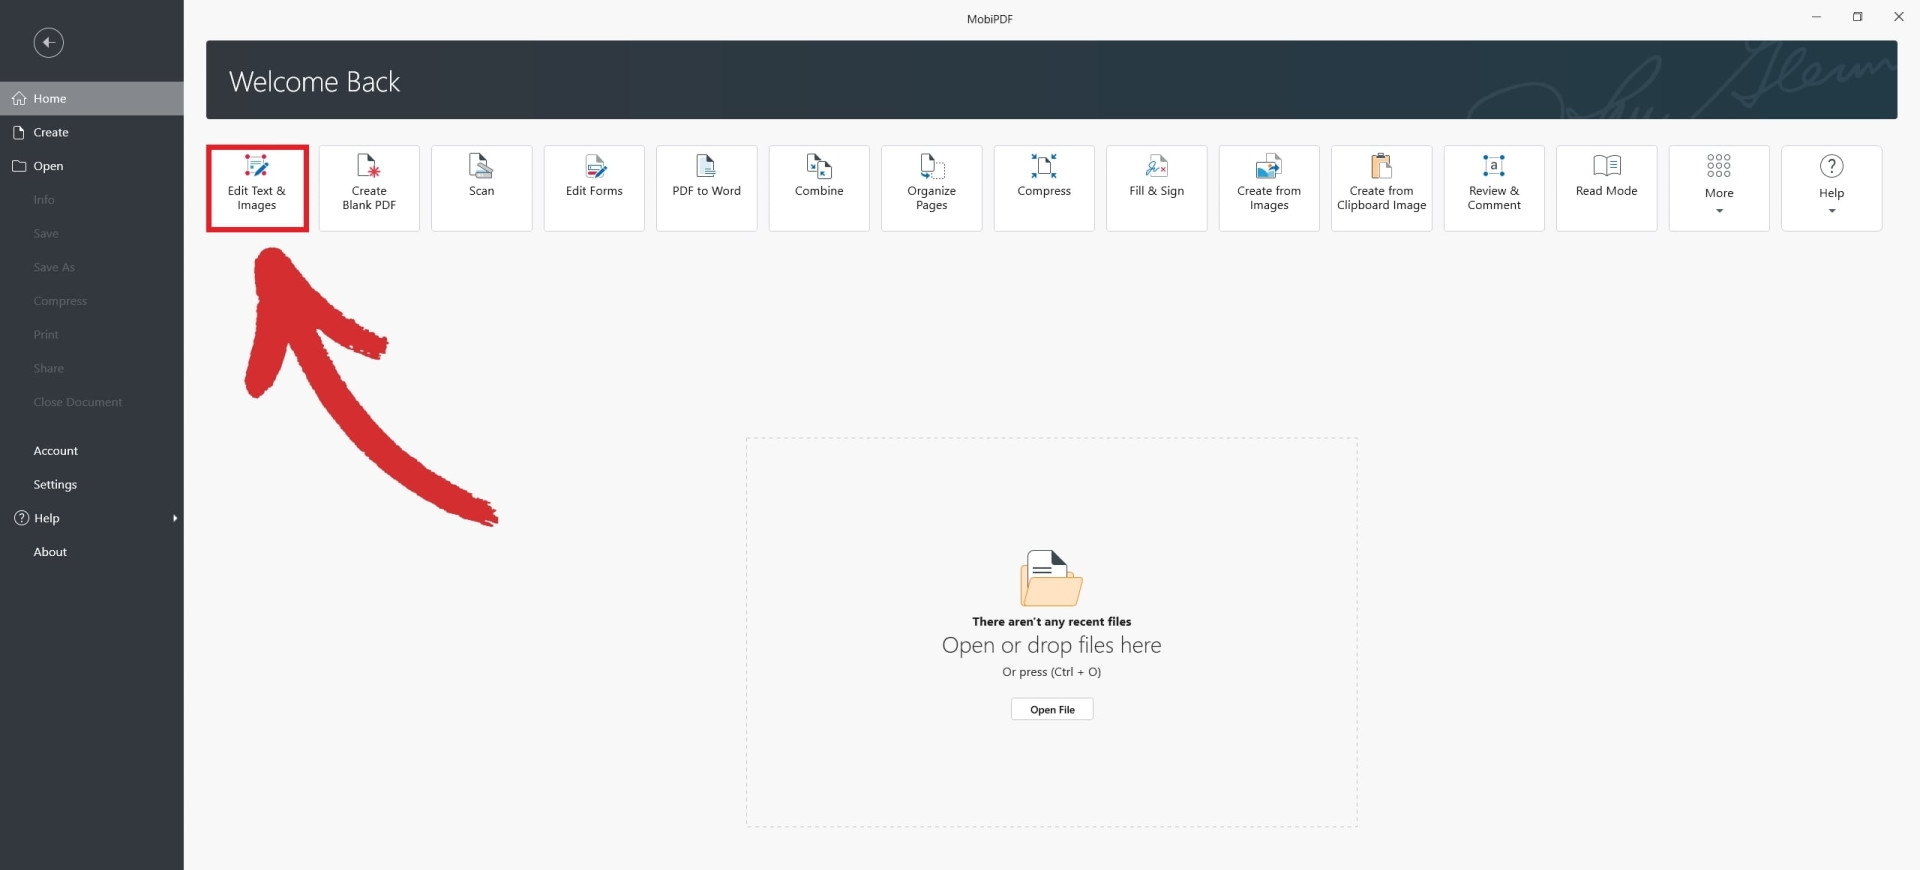Choose the Organize Pages tool

(x=931, y=187)
